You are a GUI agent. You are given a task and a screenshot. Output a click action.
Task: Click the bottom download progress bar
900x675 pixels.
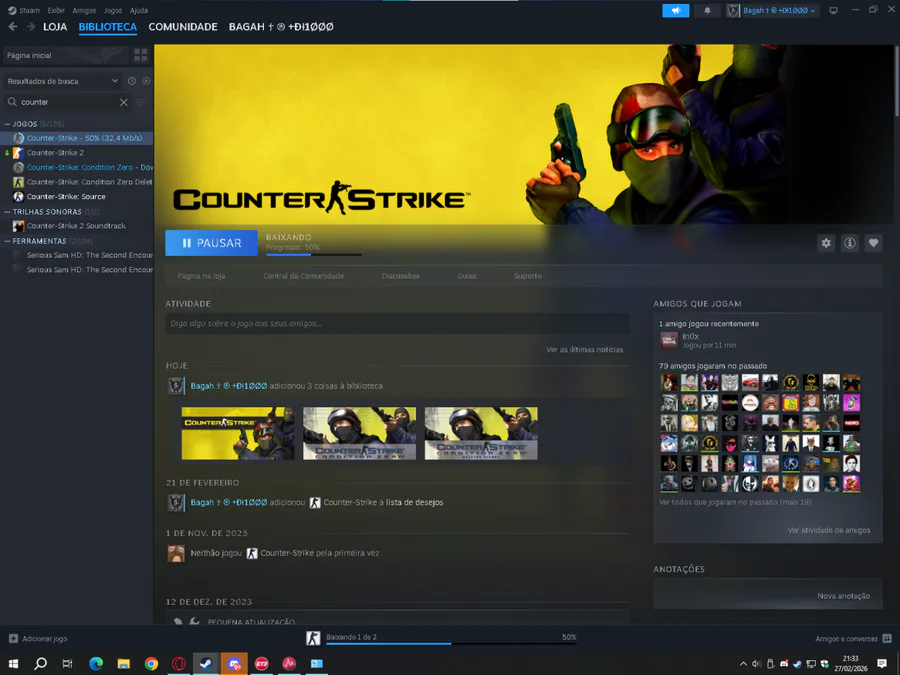coord(451,643)
